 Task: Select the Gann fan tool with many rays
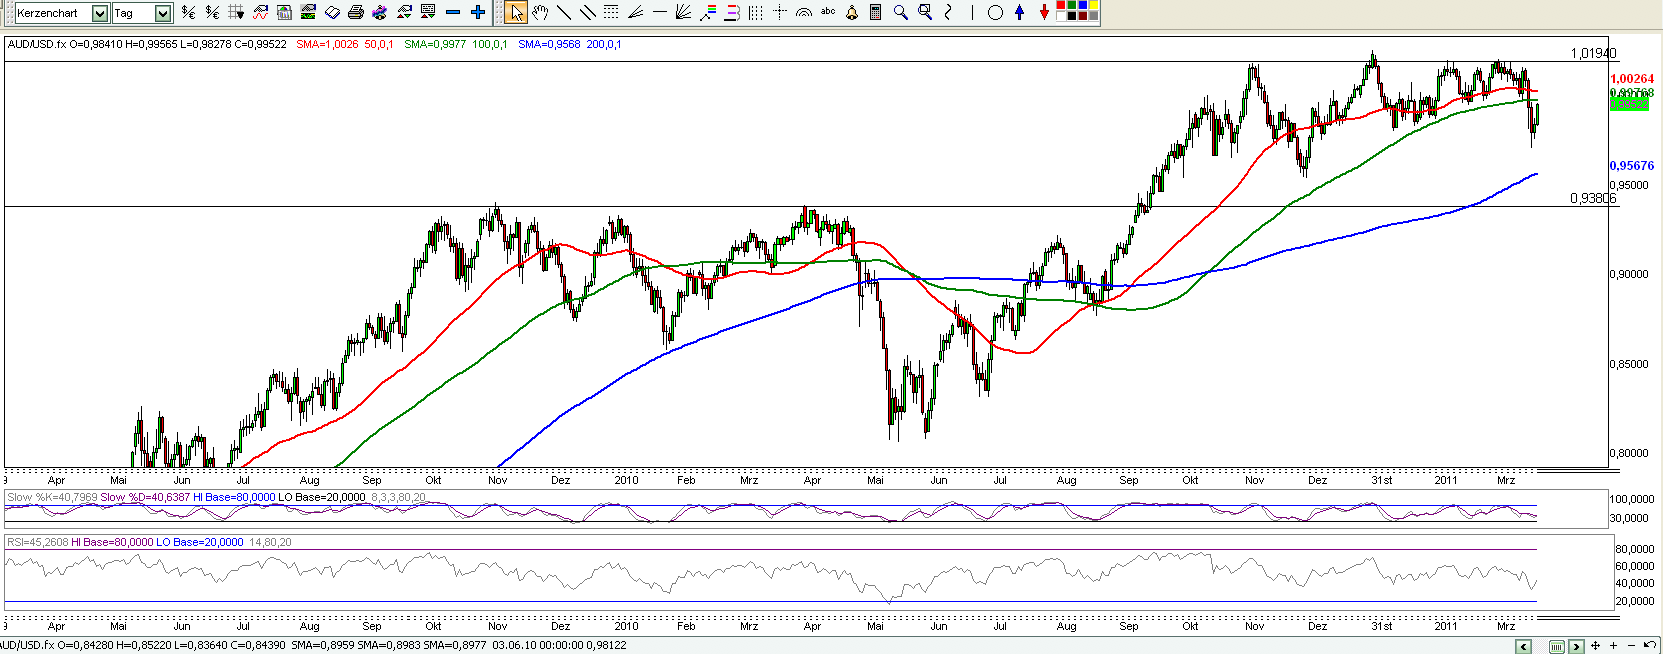point(684,12)
